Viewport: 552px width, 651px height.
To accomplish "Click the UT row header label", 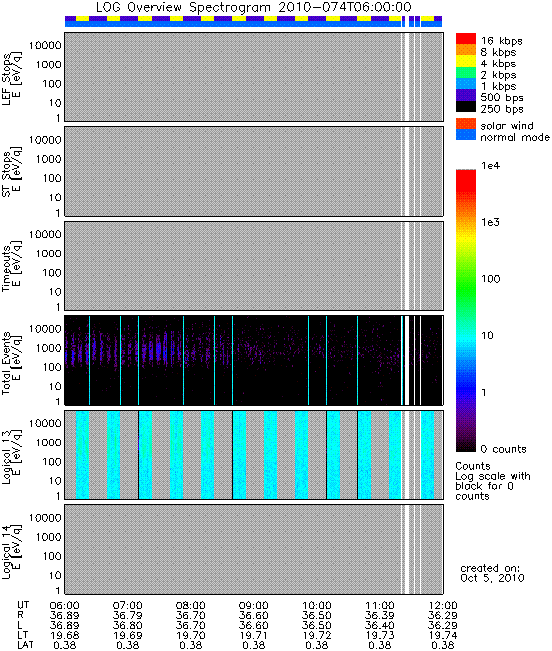I will click(x=23, y=605).
